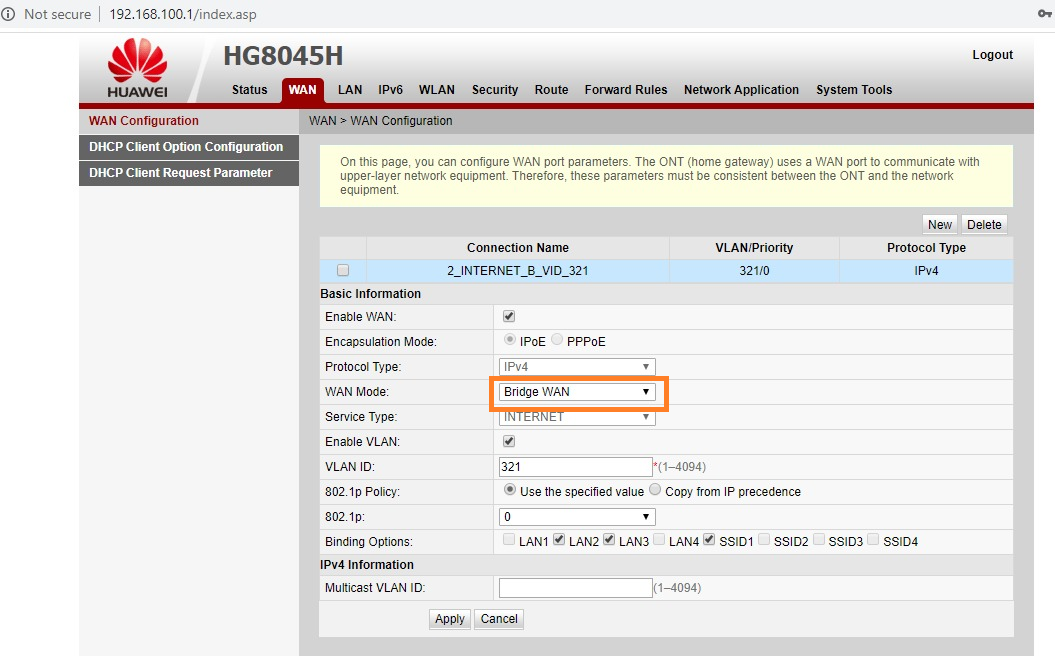The image size is (1055, 656).
Task: Open the Network Application tab
Action: click(x=741, y=89)
